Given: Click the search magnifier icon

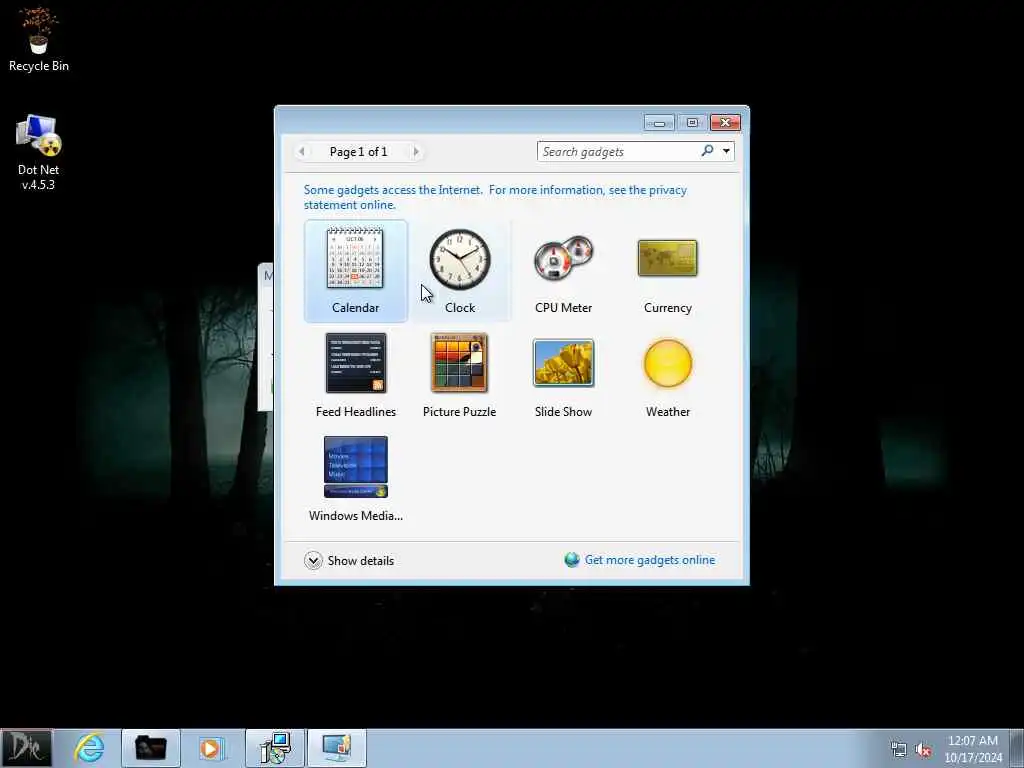Looking at the screenshot, I should coord(707,151).
